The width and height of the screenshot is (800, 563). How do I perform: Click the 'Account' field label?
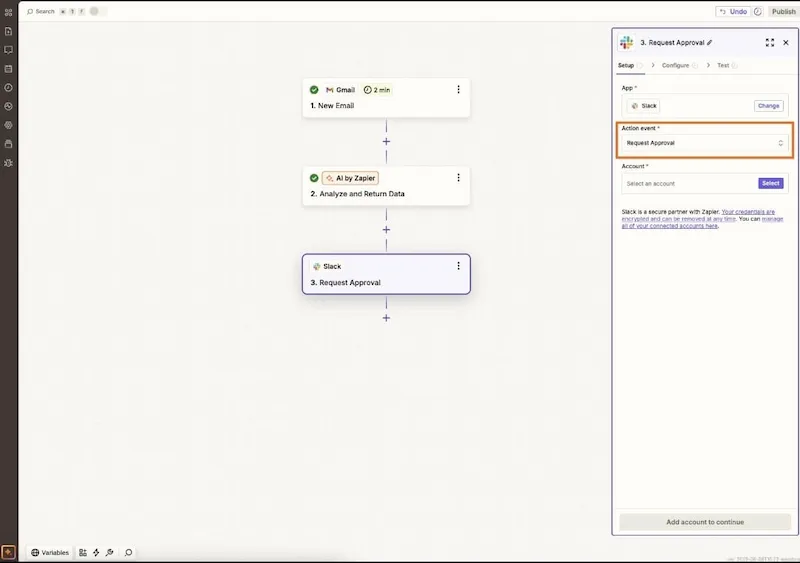pyautogui.click(x=635, y=166)
